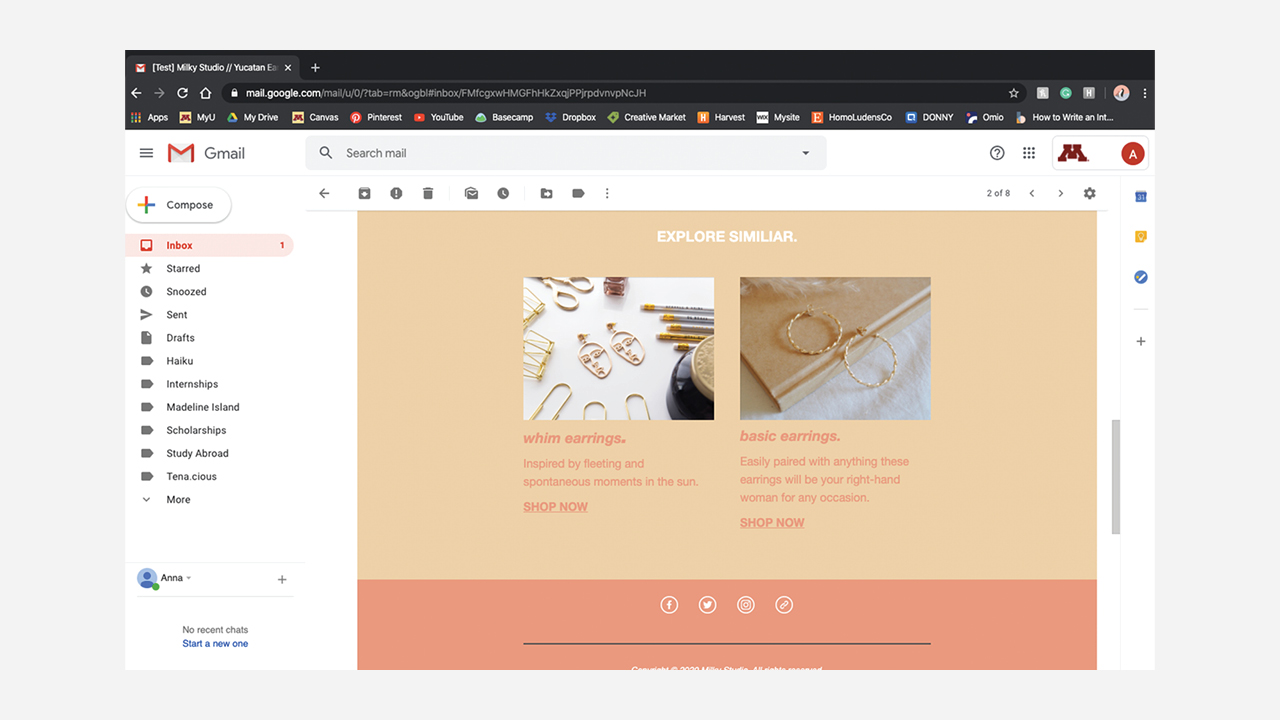The image size is (1280, 720).
Task: Click SHOP NOW under basic earrings
Action: click(x=772, y=523)
